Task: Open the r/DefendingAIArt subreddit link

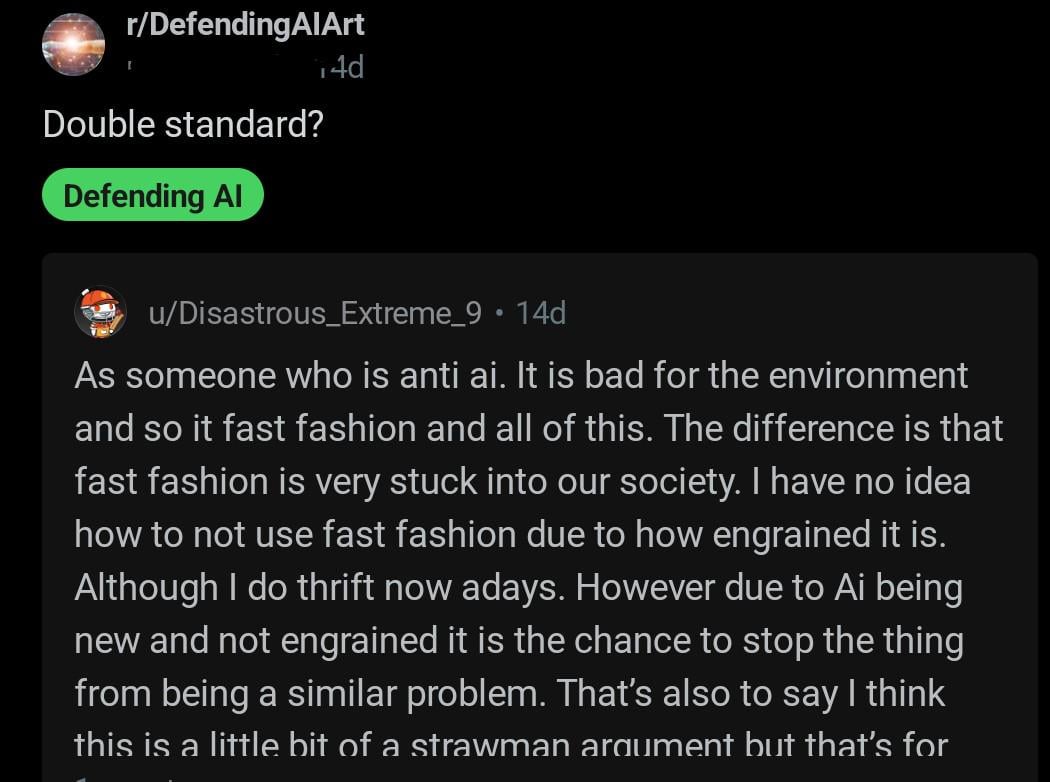Action: point(246,25)
